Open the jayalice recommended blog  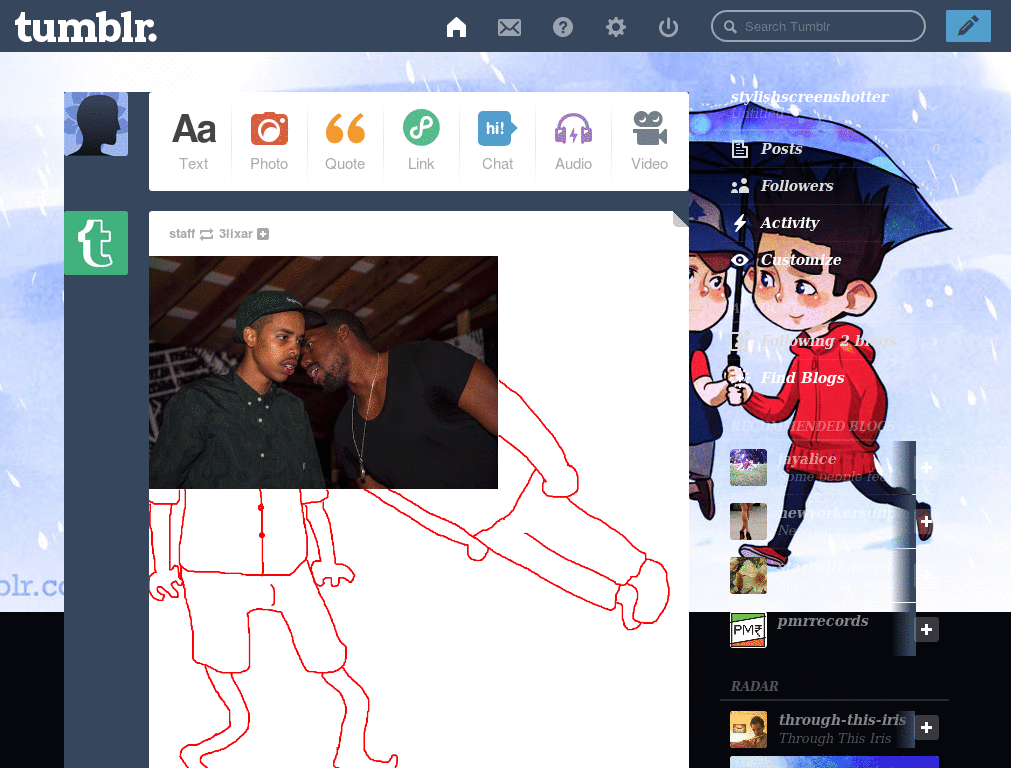(x=807, y=459)
